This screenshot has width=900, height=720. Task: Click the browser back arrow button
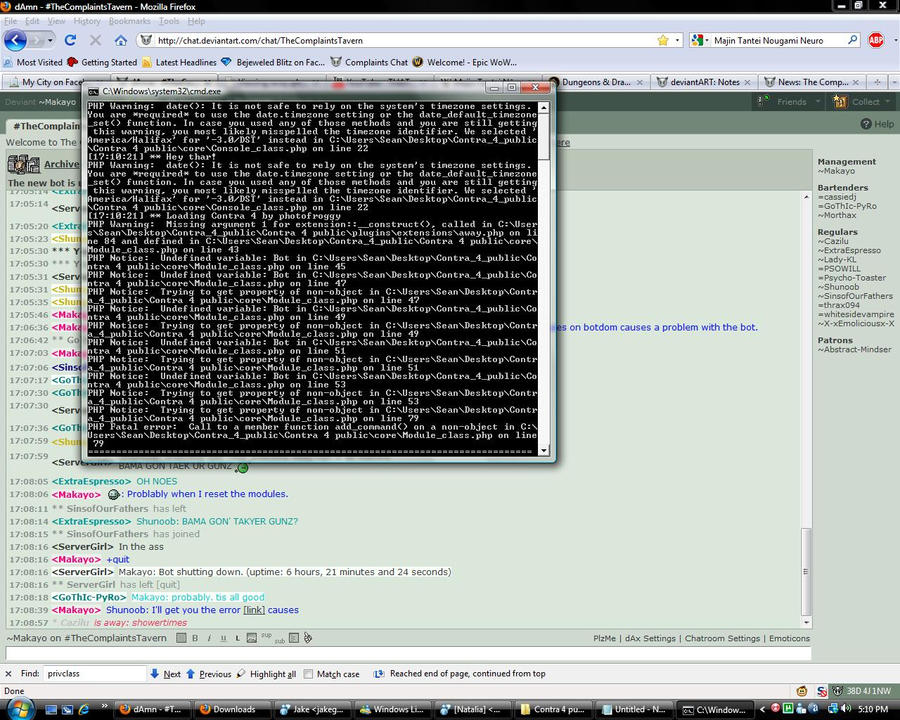coord(16,40)
